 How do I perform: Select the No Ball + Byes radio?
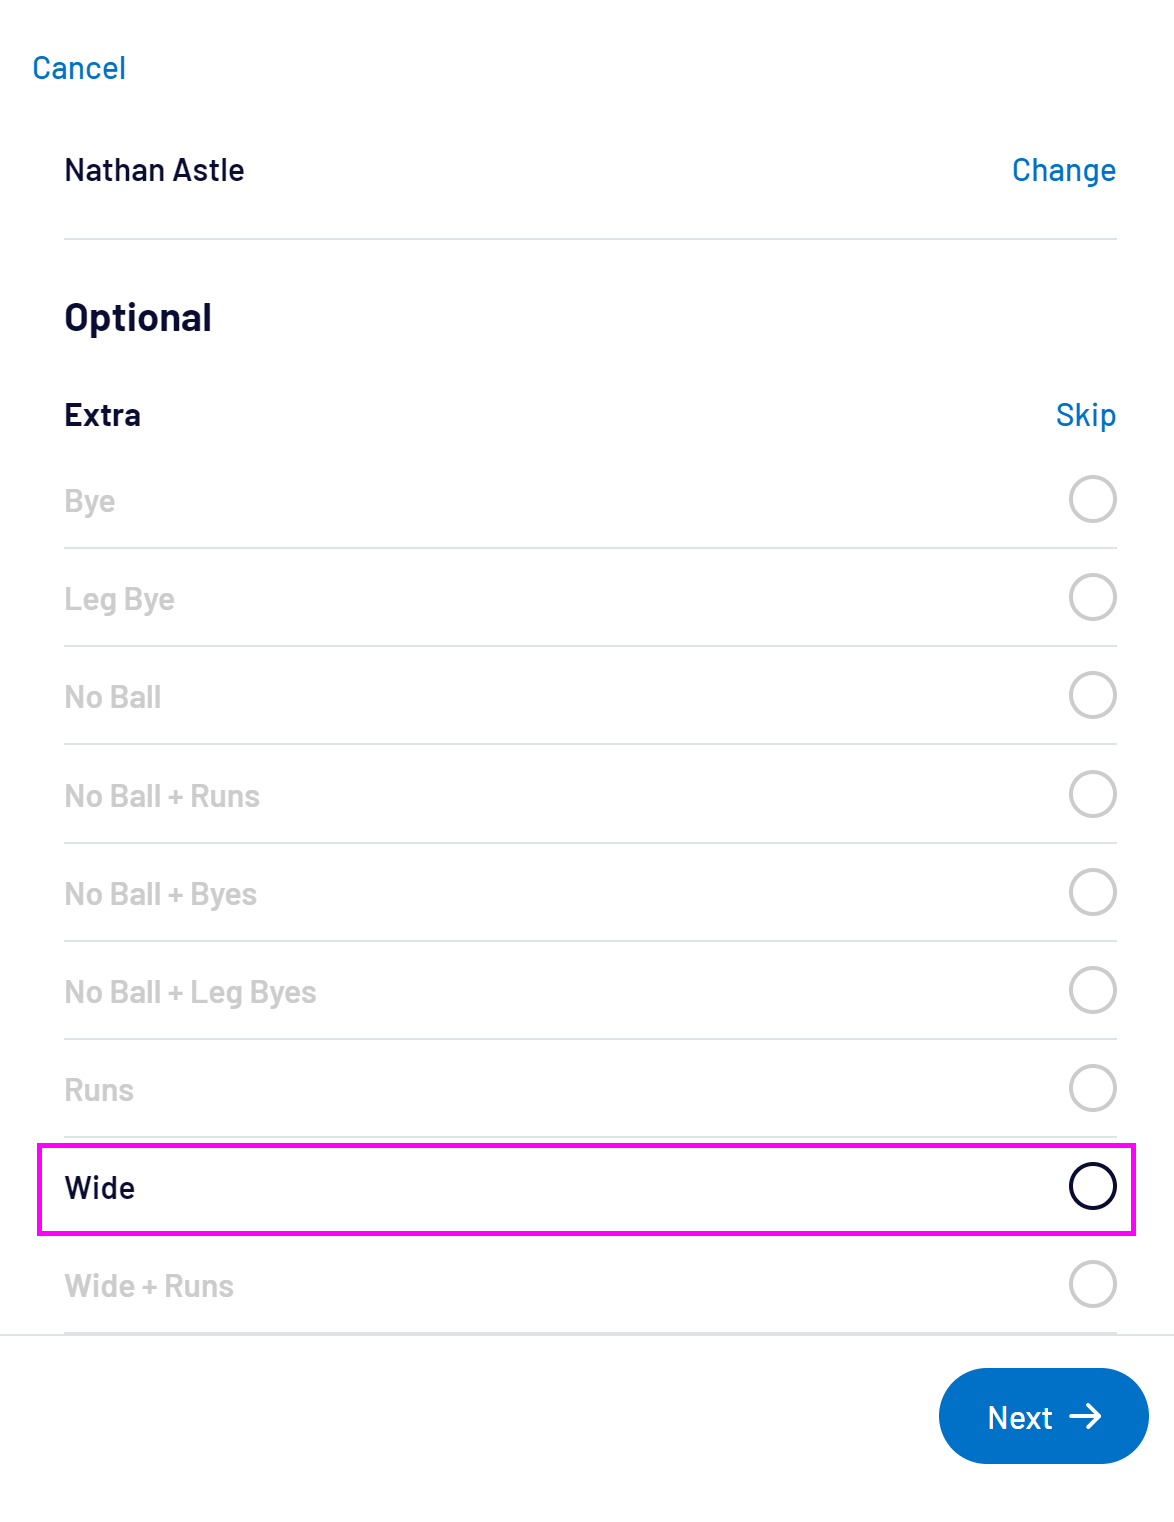[1092, 892]
